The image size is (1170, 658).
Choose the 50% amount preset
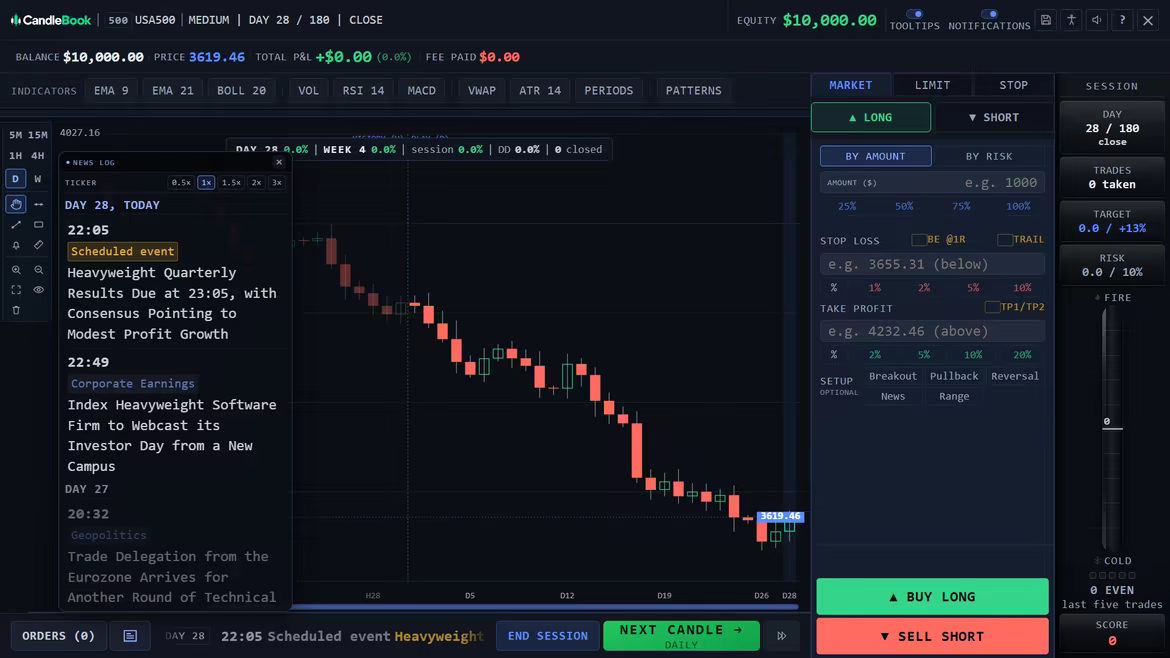(x=904, y=206)
